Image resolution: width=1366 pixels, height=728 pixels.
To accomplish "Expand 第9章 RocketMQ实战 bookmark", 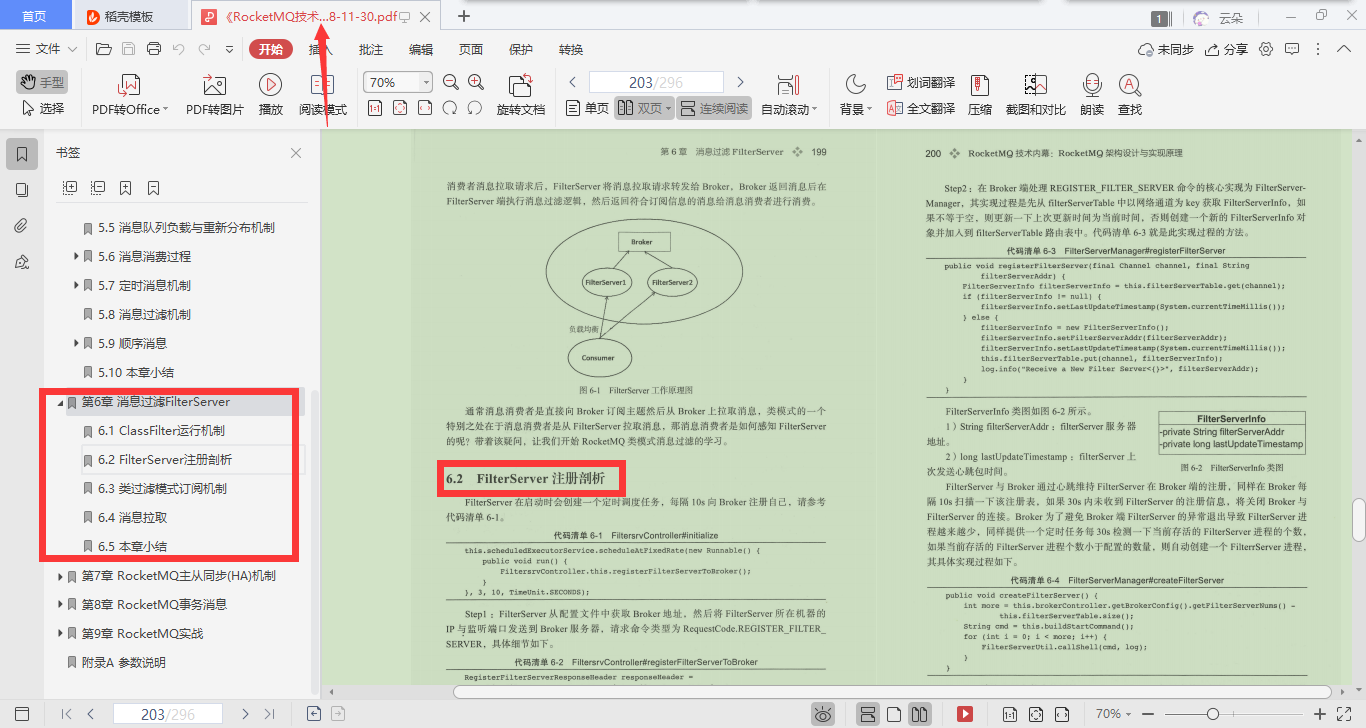I will coord(60,634).
